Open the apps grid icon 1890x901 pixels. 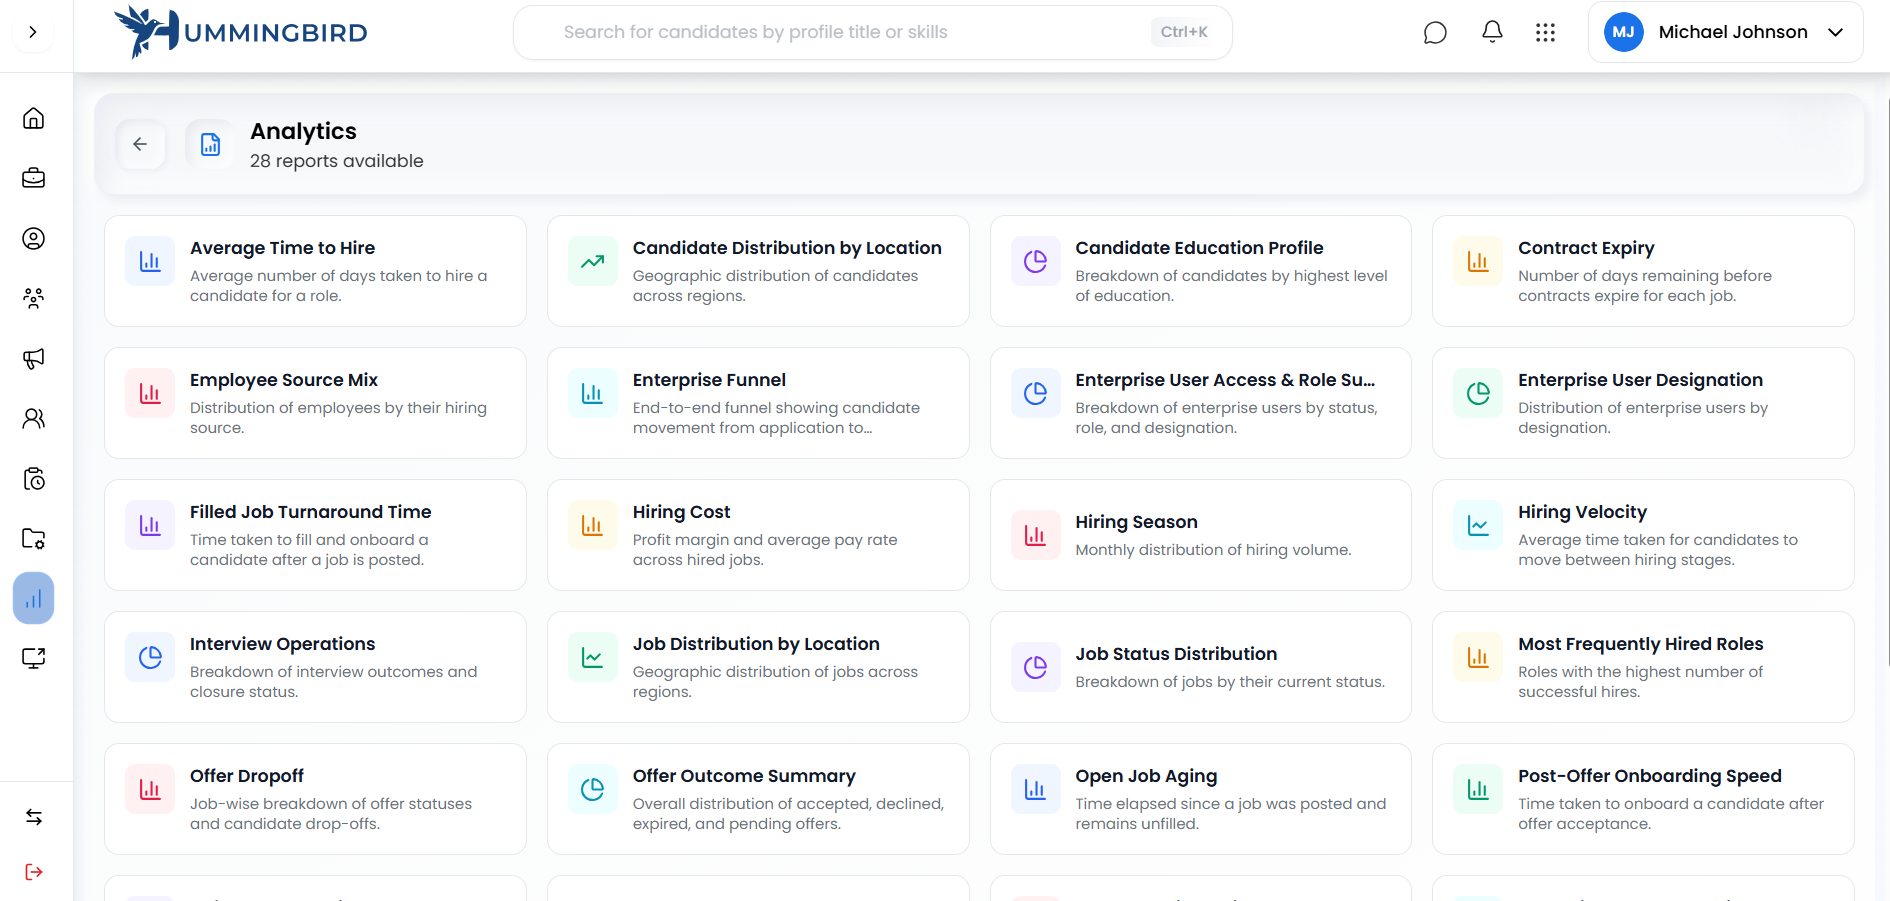[1545, 33]
